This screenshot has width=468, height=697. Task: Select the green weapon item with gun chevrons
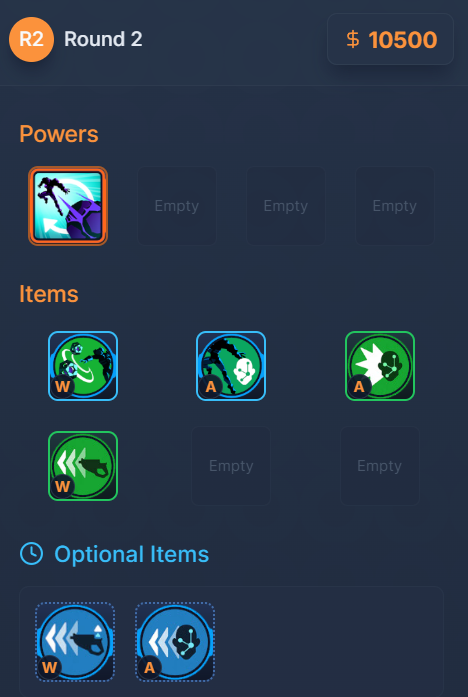point(83,466)
